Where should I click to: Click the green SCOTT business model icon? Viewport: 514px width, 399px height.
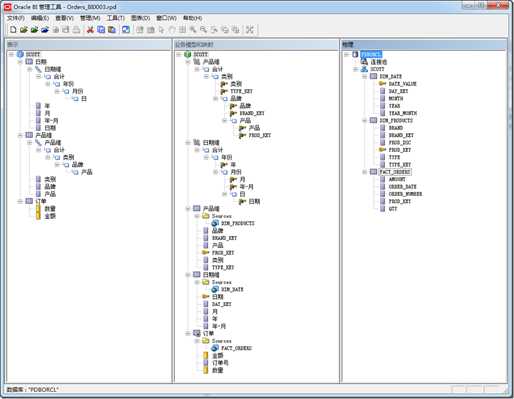(188, 54)
